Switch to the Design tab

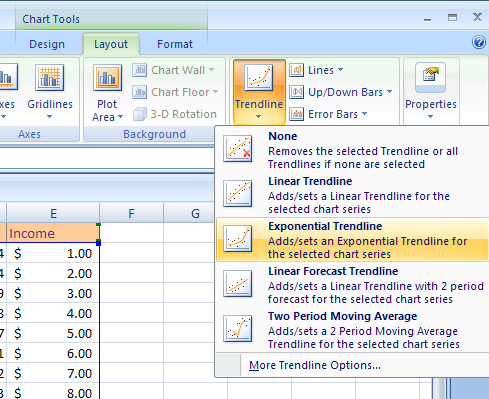[47, 44]
